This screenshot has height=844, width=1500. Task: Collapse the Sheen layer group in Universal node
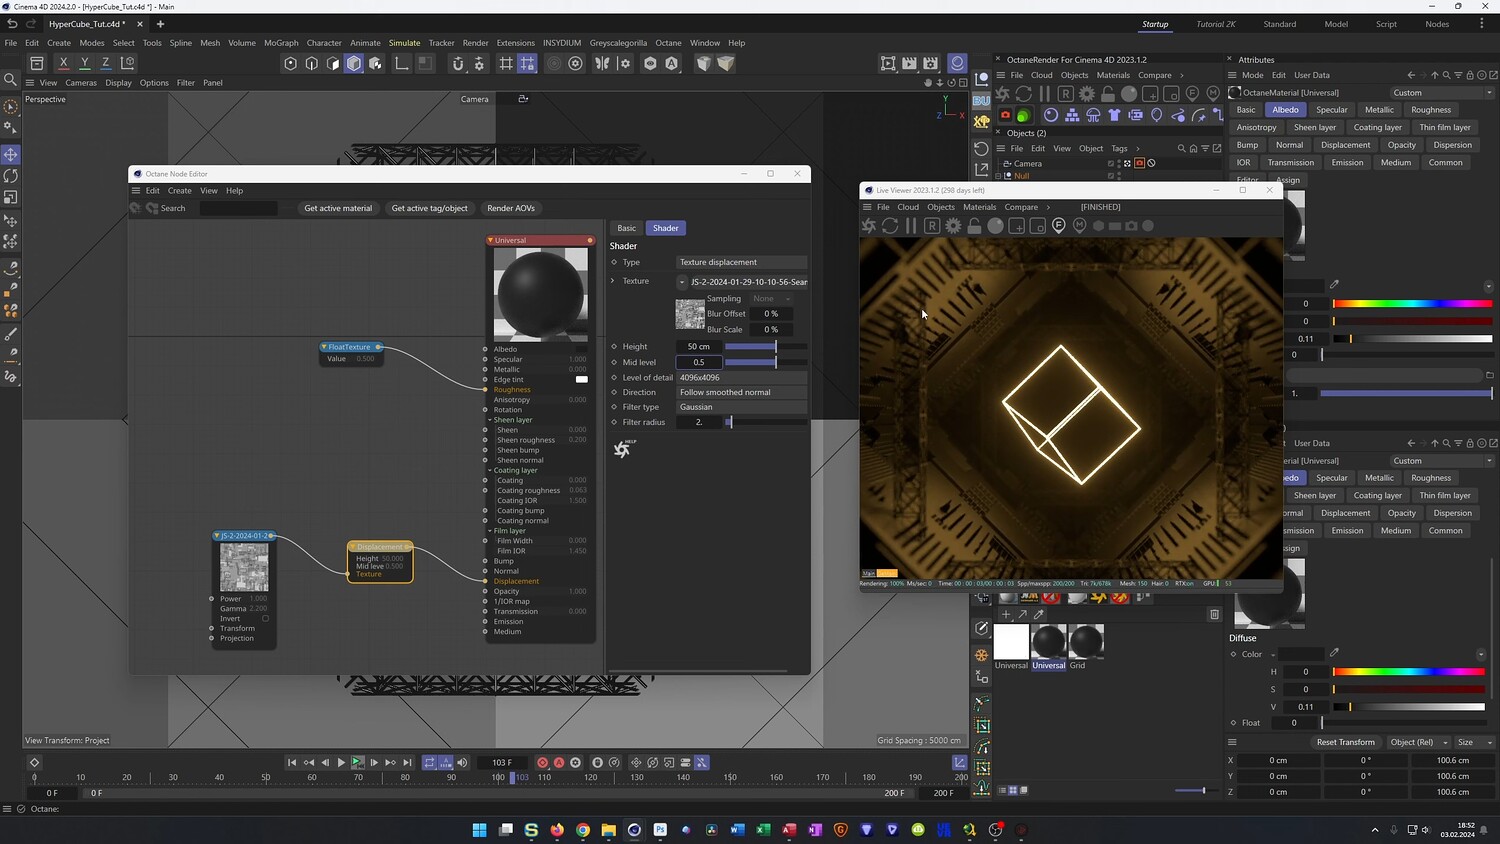pos(490,420)
